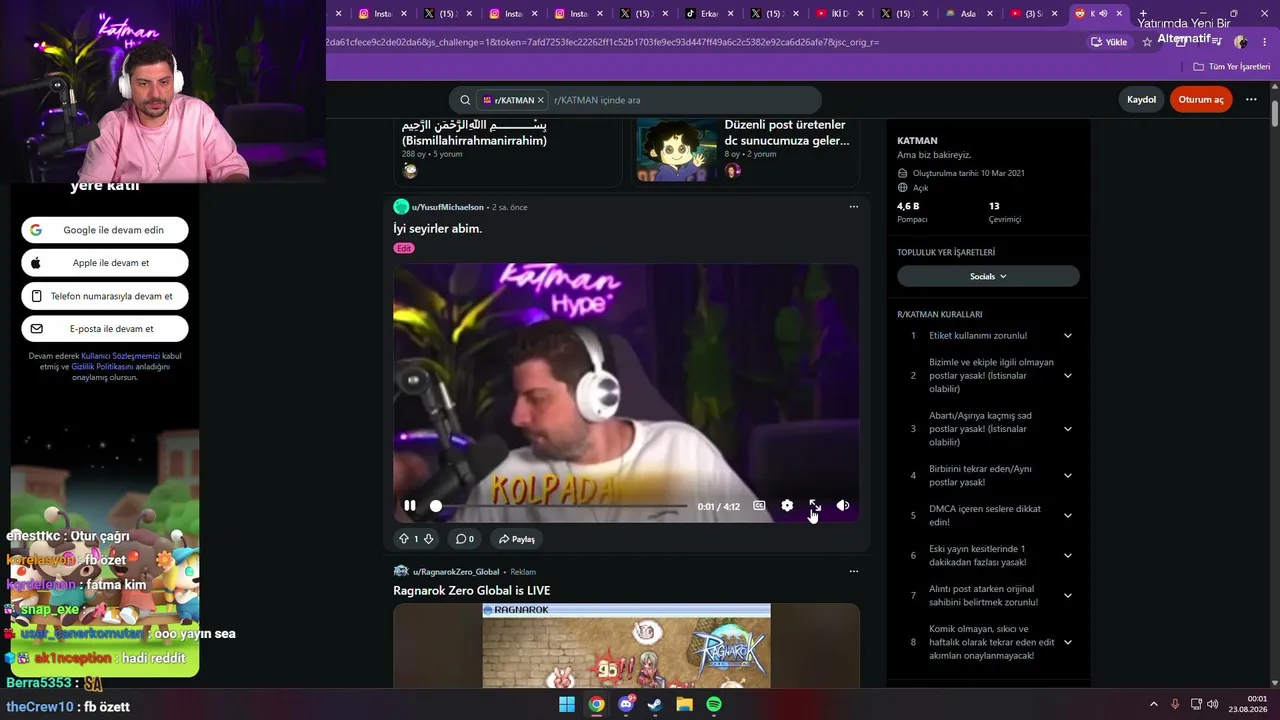Open Google Chrome from the taskbar
1280x720 pixels.
click(x=596, y=704)
